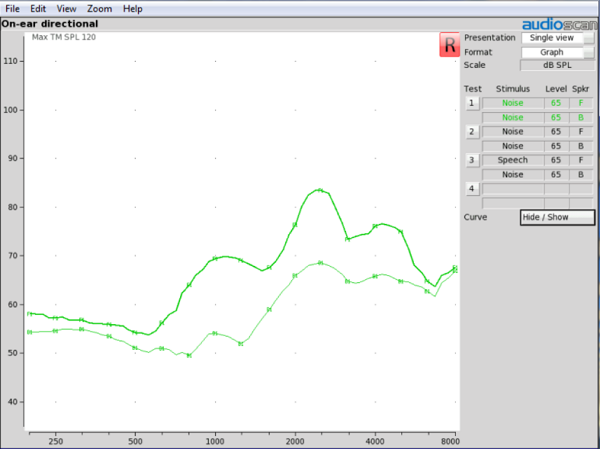
Task: Select Test 3 button
Action: click(x=472, y=160)
